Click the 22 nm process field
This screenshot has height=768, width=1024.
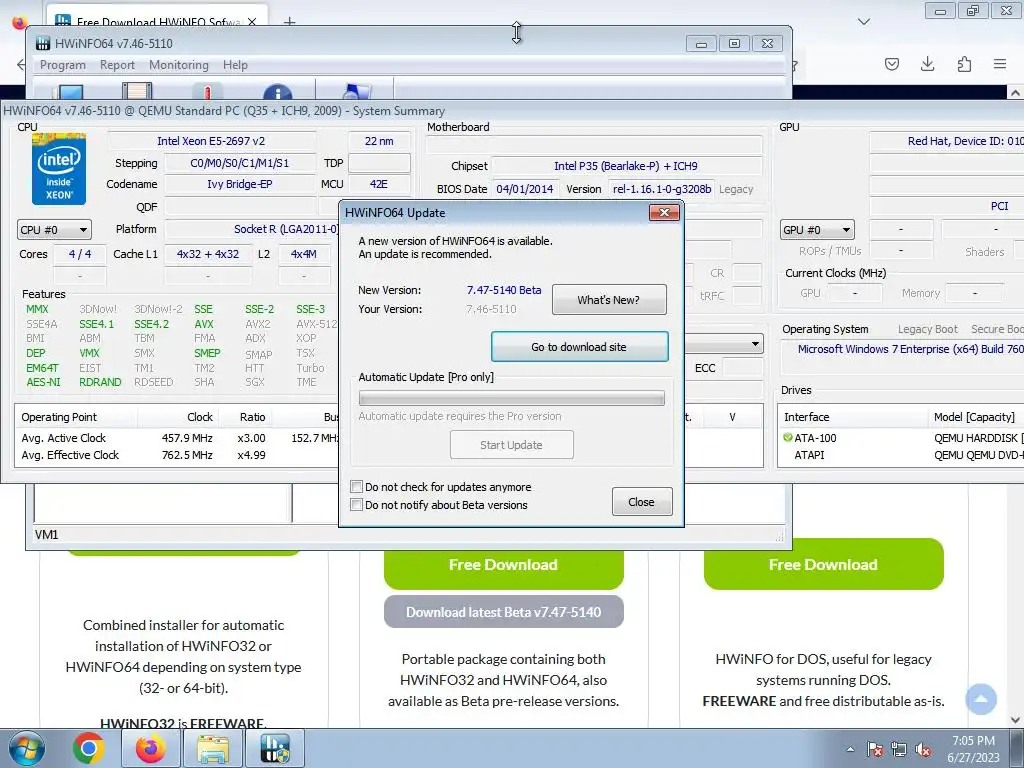379,141
